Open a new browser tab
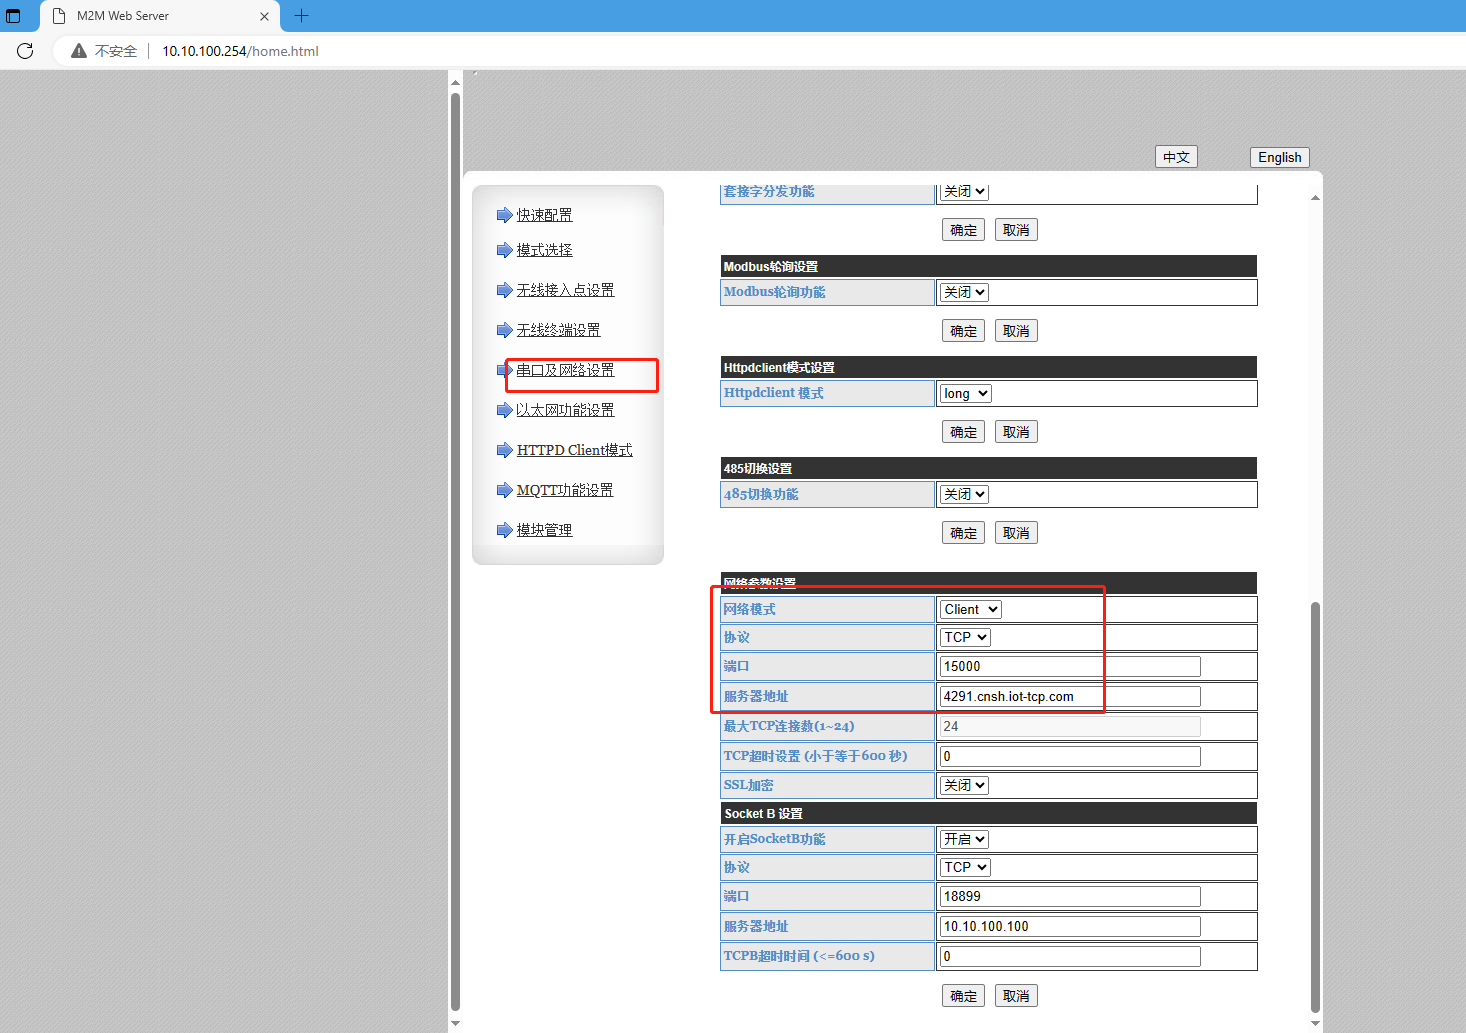The image size is (1466, 1033). tap(301, 16)
